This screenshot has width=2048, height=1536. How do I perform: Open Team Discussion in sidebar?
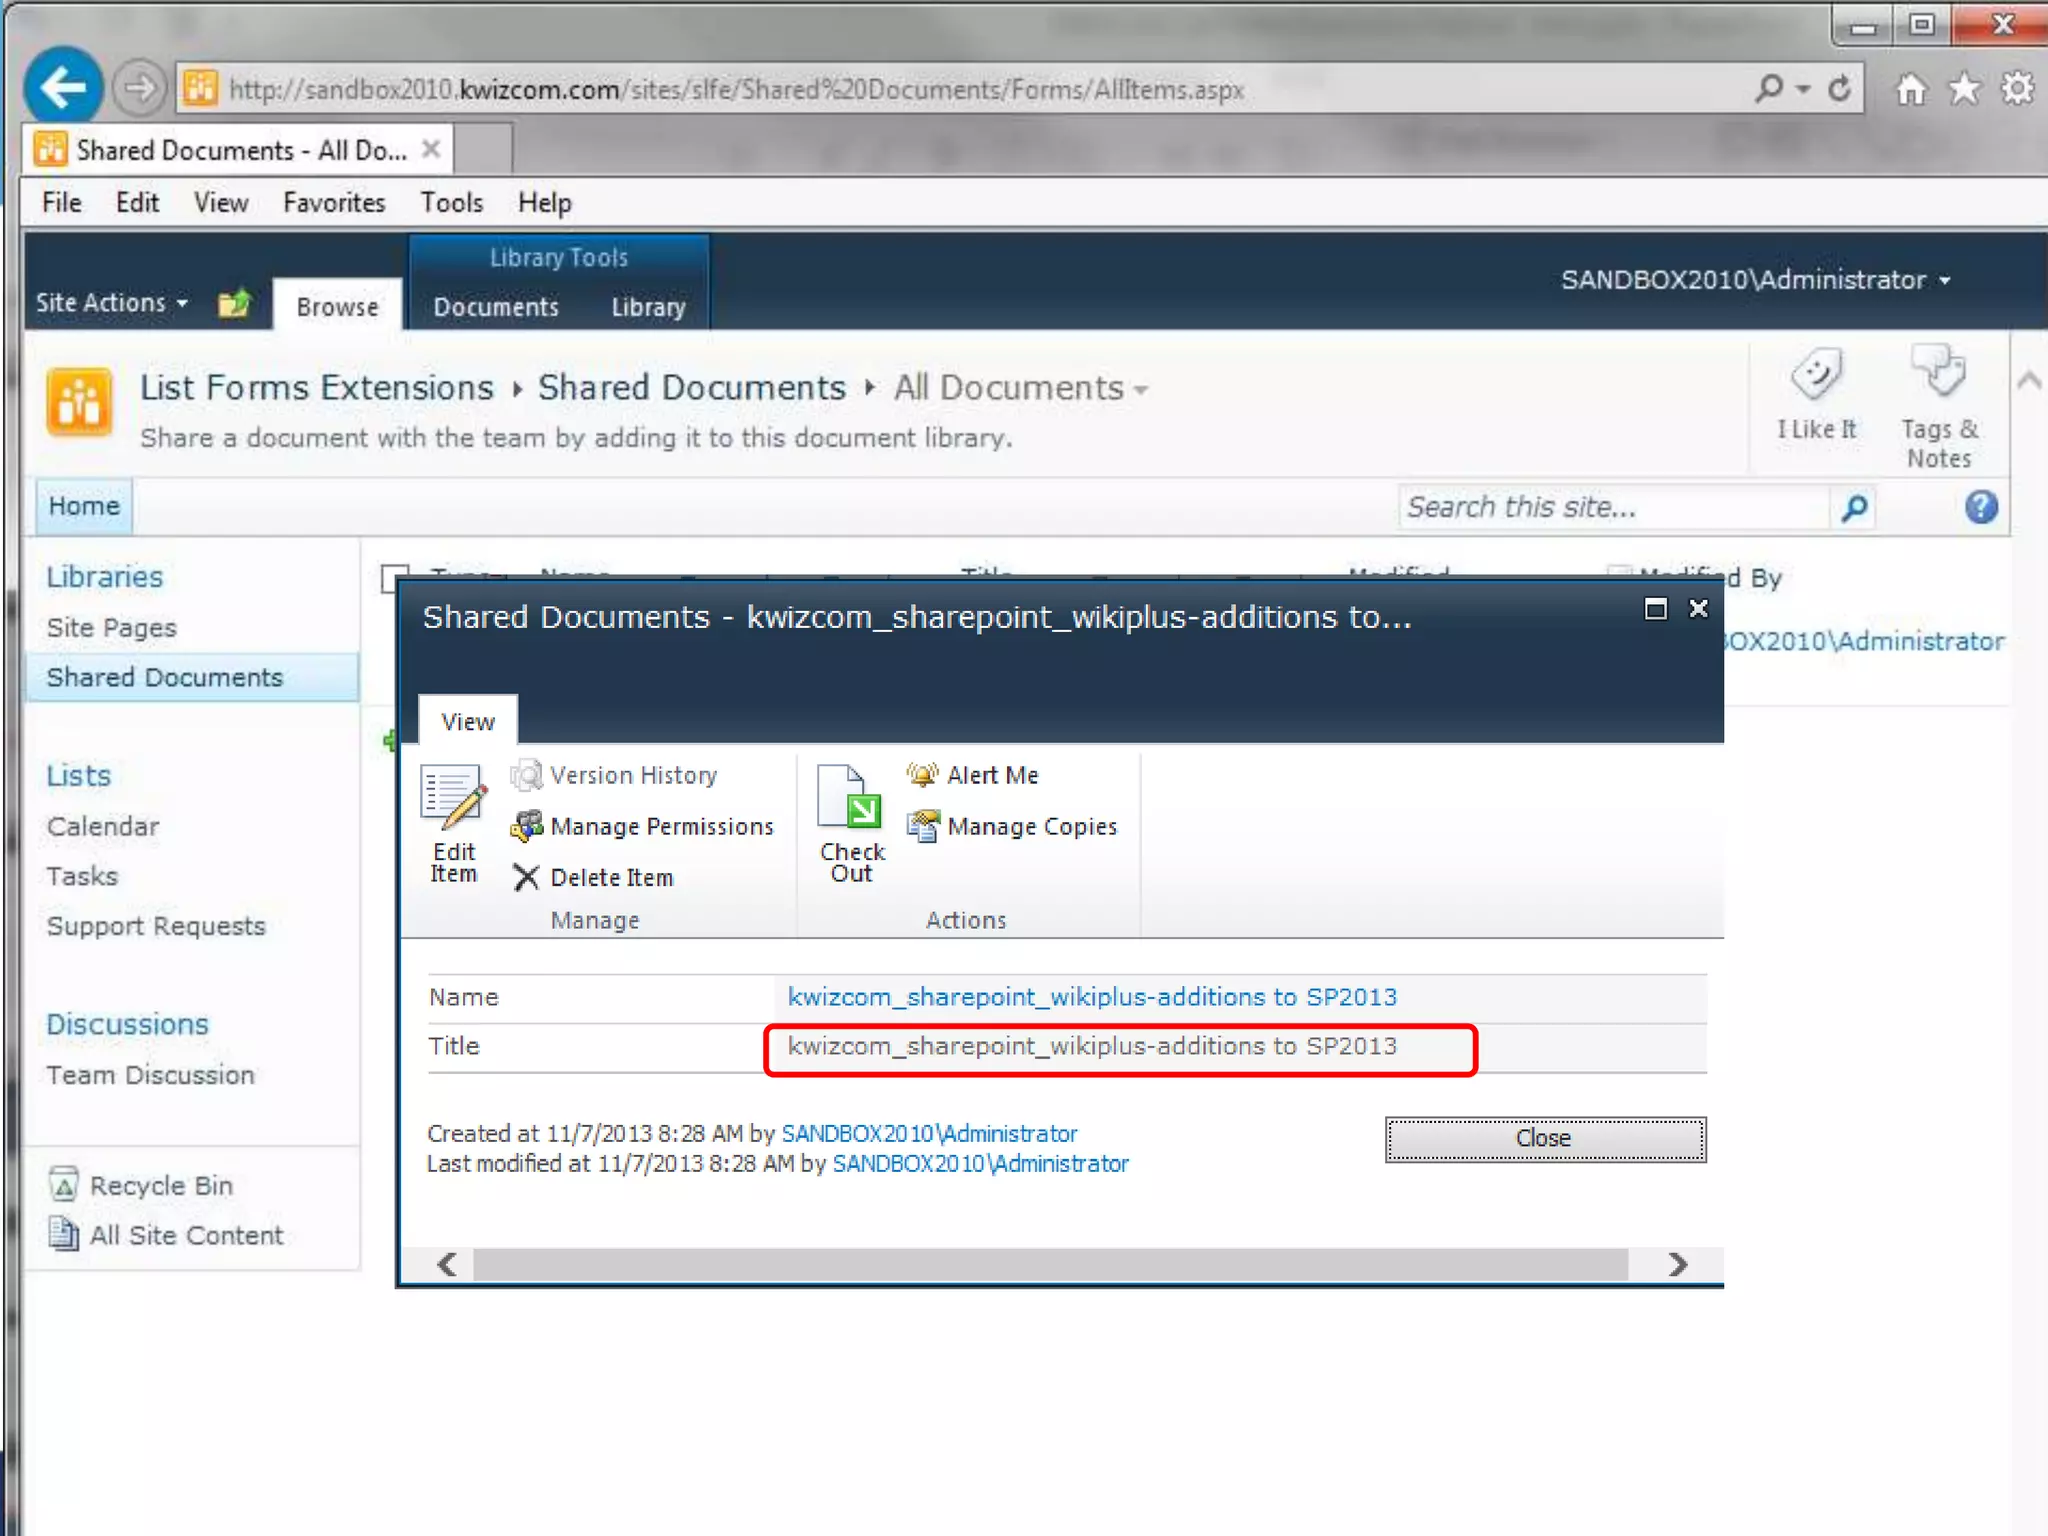[x=151, y=1075]
